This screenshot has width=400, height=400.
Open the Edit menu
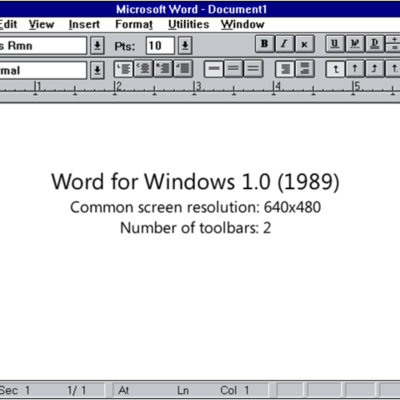9,24
